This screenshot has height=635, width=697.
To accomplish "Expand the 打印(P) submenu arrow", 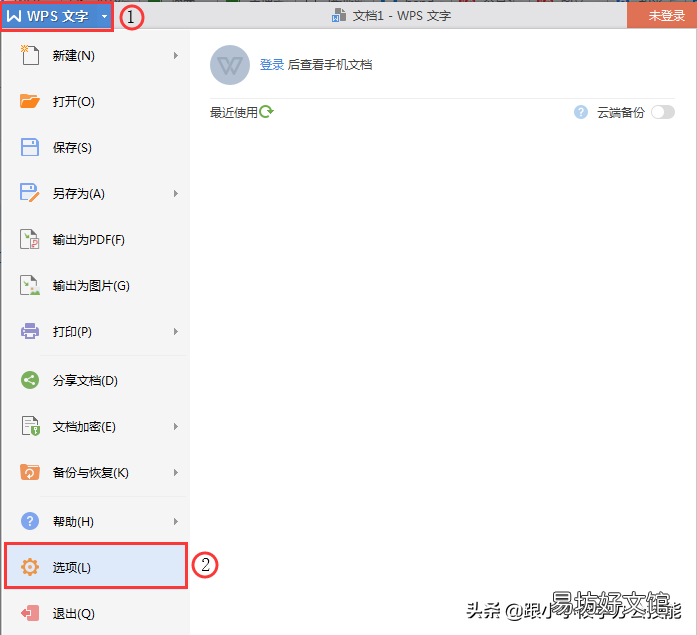I will pyautogui.click(x=176, y=331).
